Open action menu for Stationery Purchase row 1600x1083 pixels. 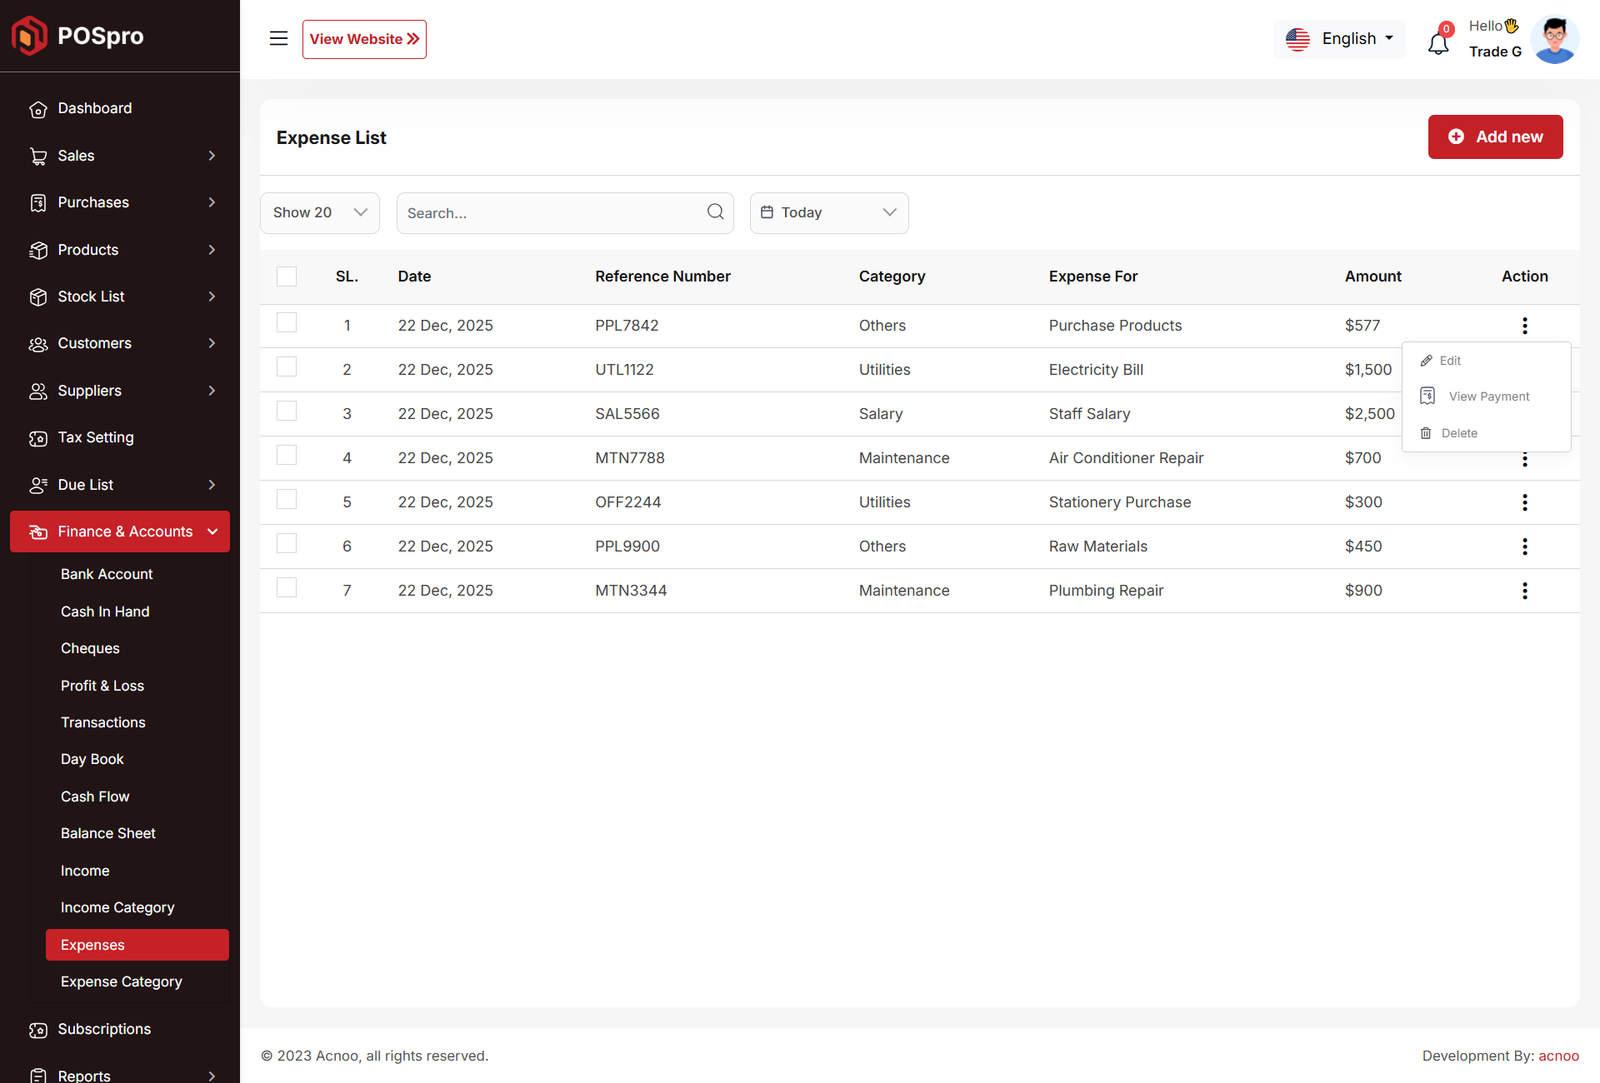[x=1524, y=503]
